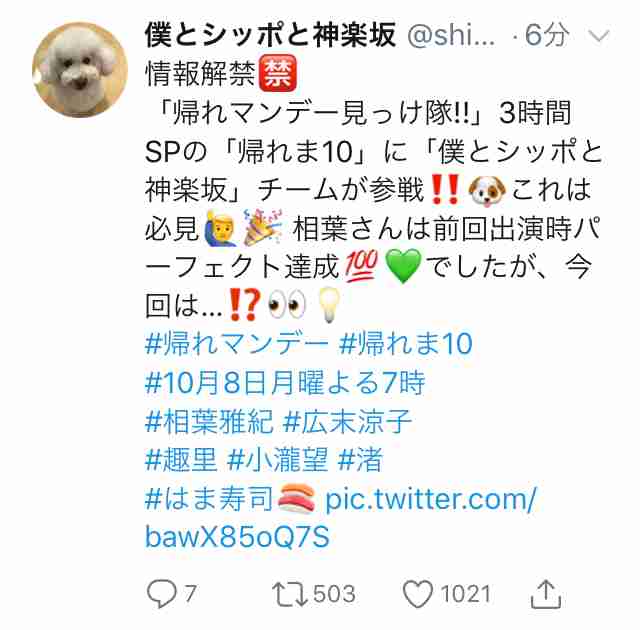Screen dimensions: 640x630
Task: Open the share tweet icon
Action: [x=546, y=594]
